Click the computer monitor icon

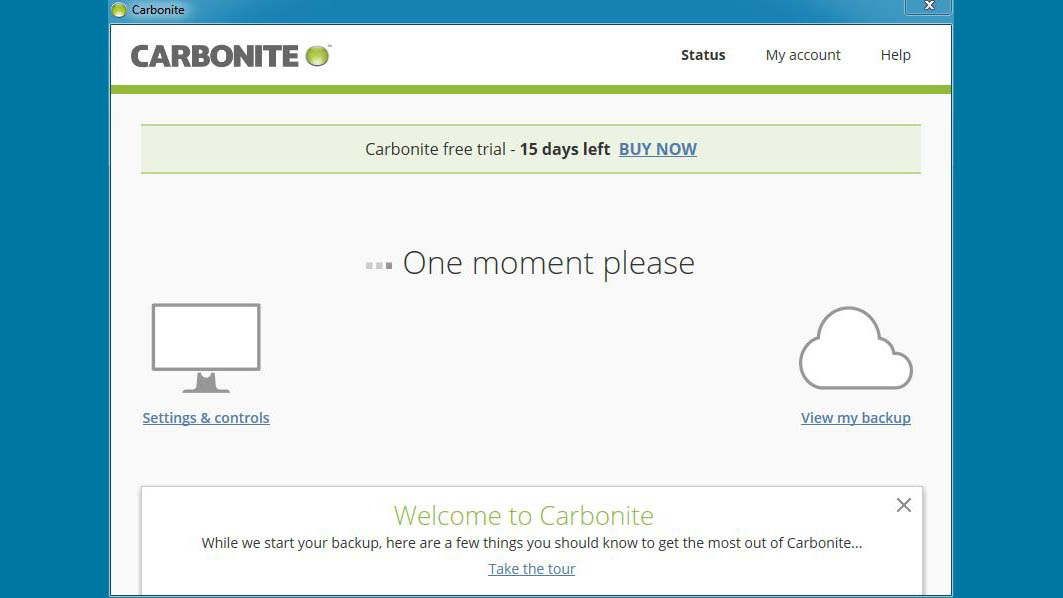pos(206,347)
